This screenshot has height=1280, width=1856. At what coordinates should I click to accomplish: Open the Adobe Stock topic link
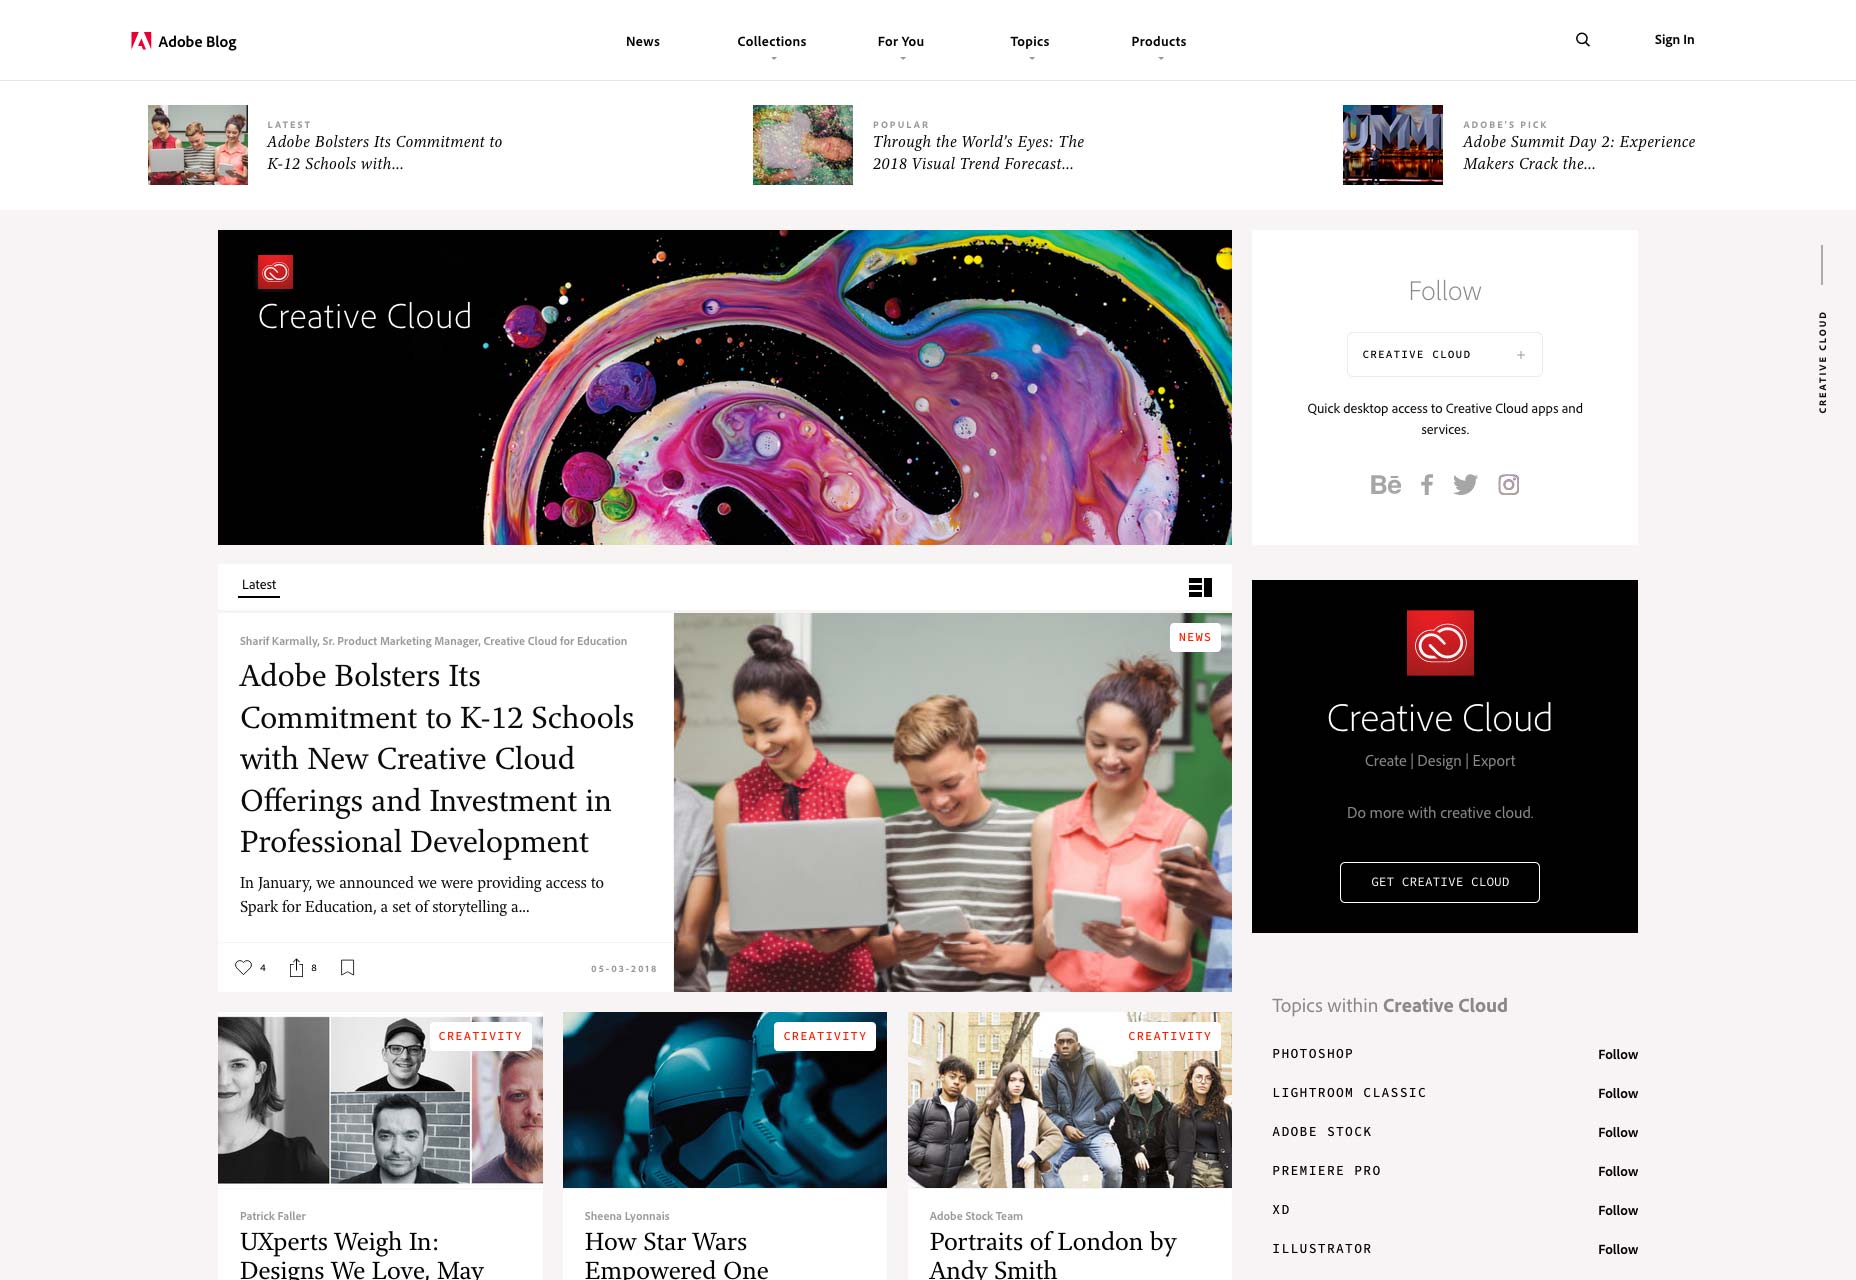(1322, 1132)
